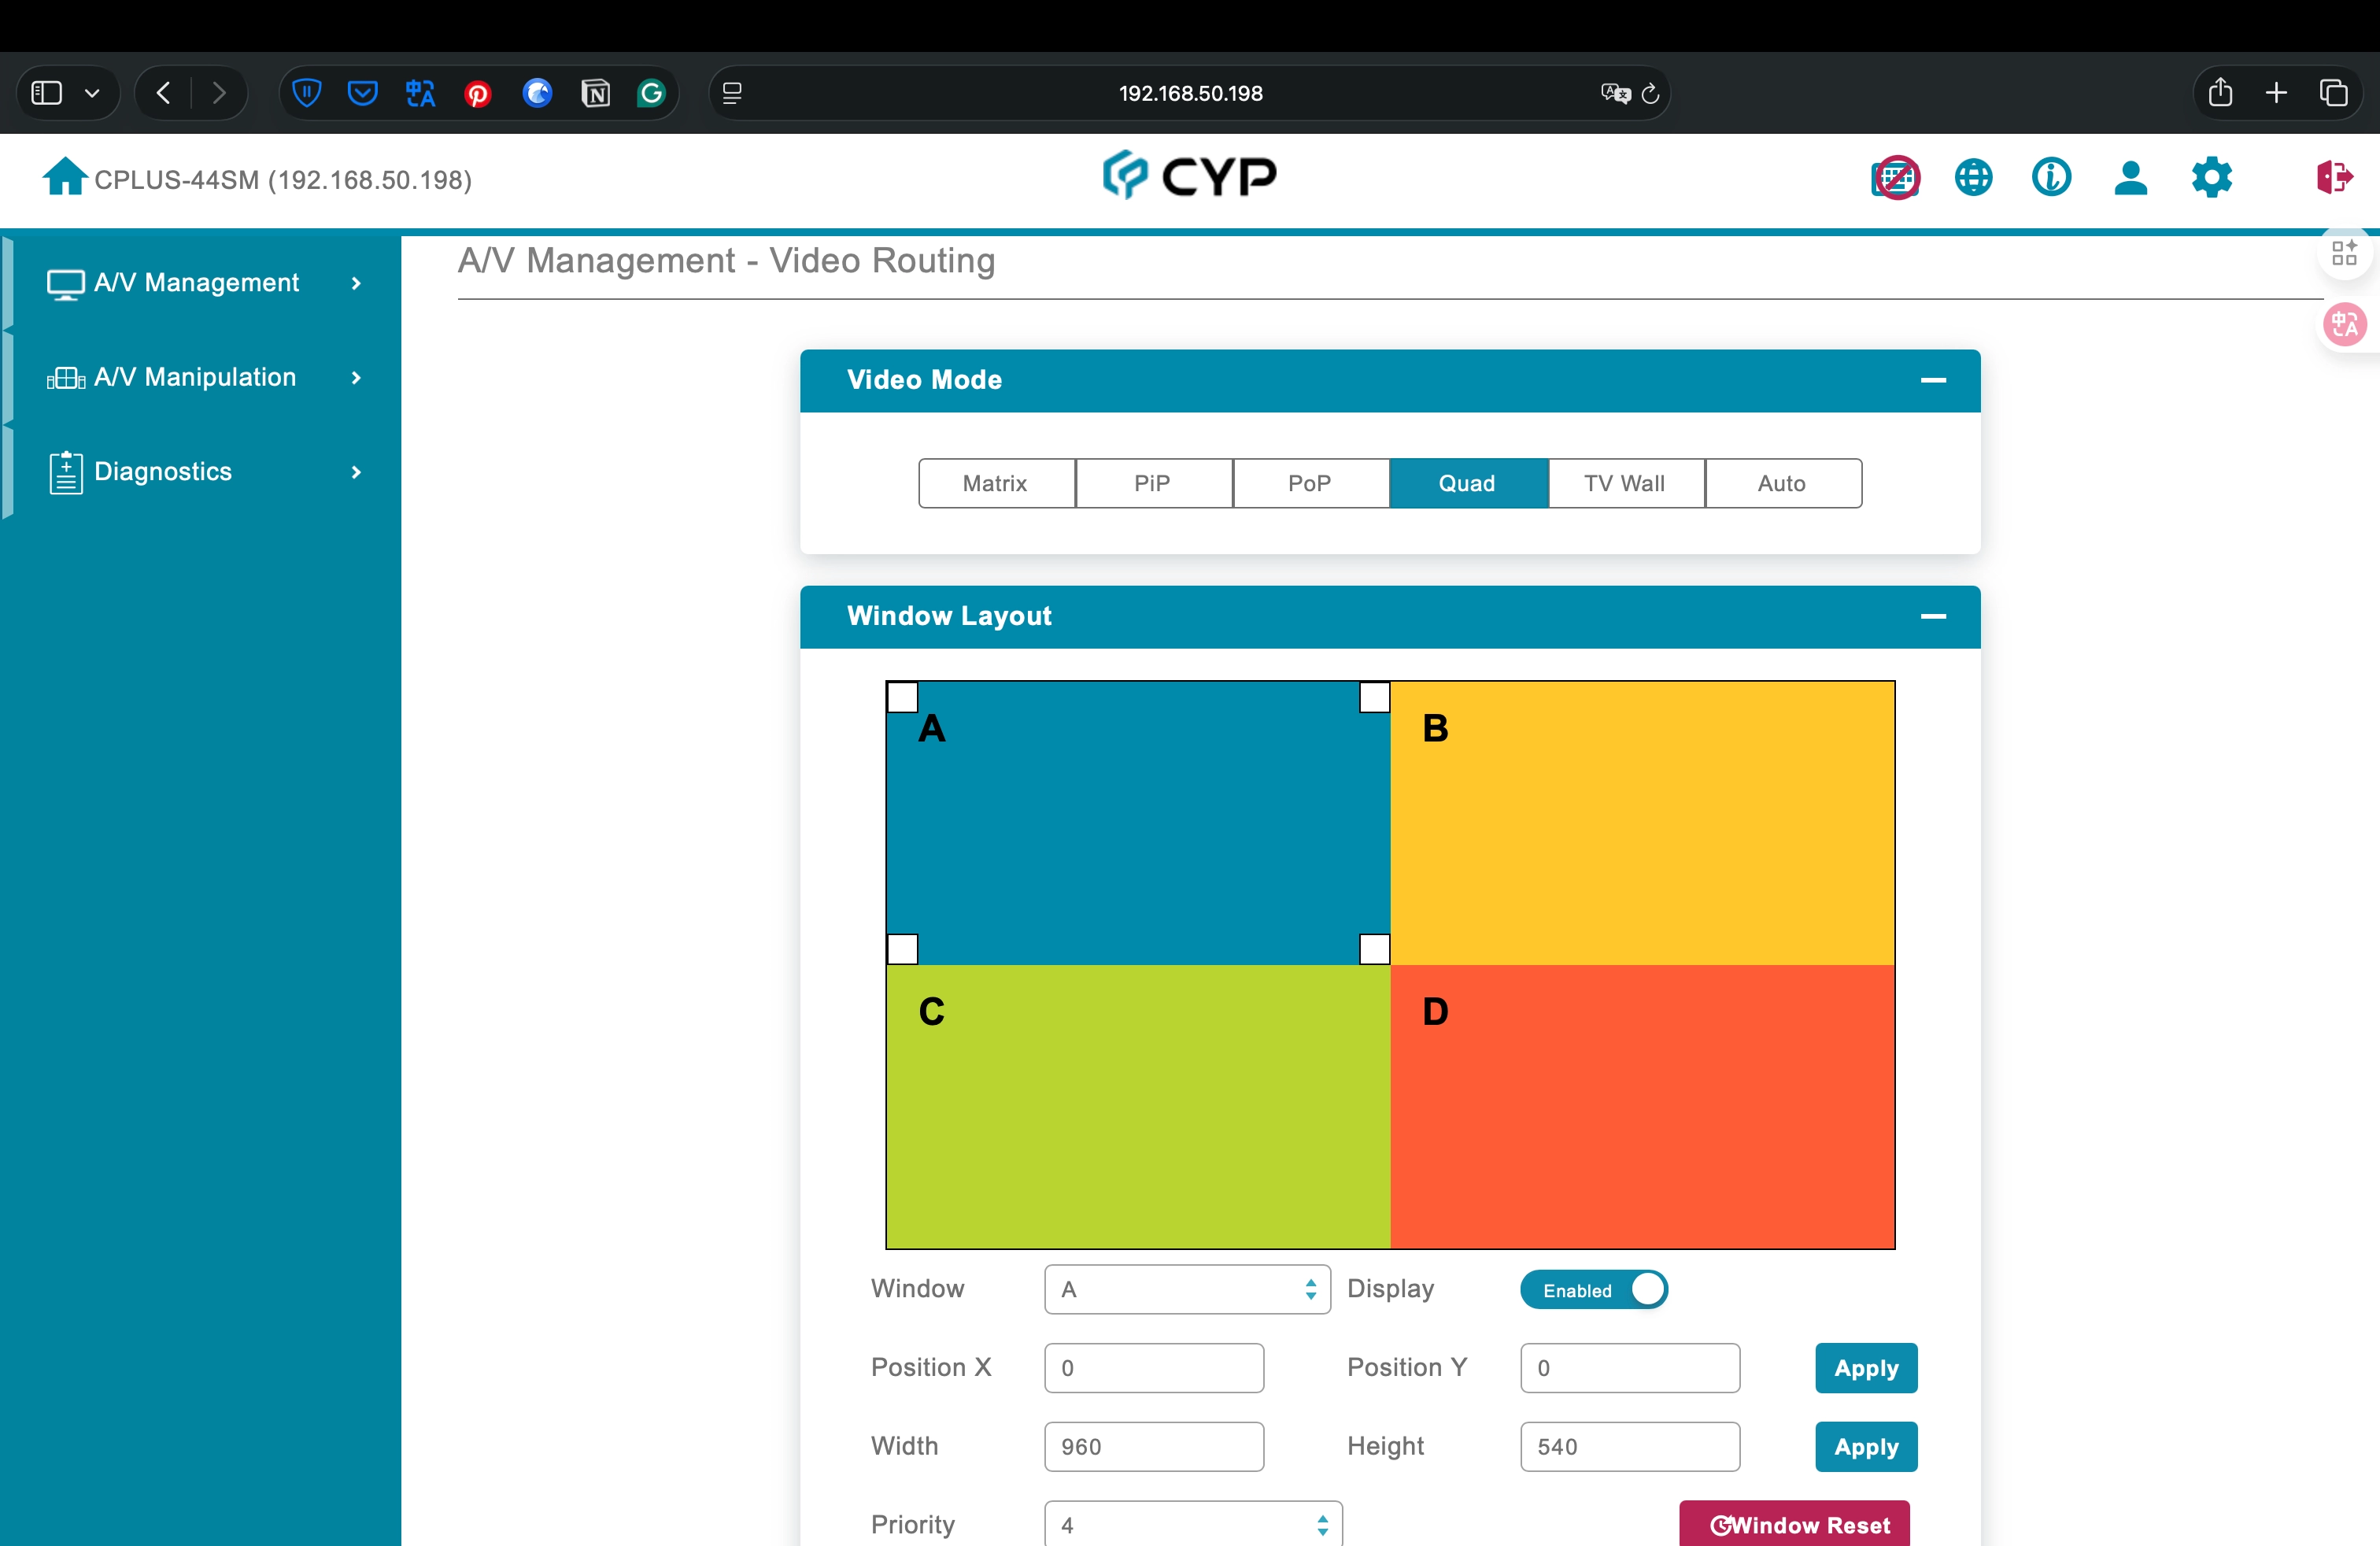Open the device information icon
Image resolution: width=2380 pixels, height=1546 pixels.
click(2051, 178)
